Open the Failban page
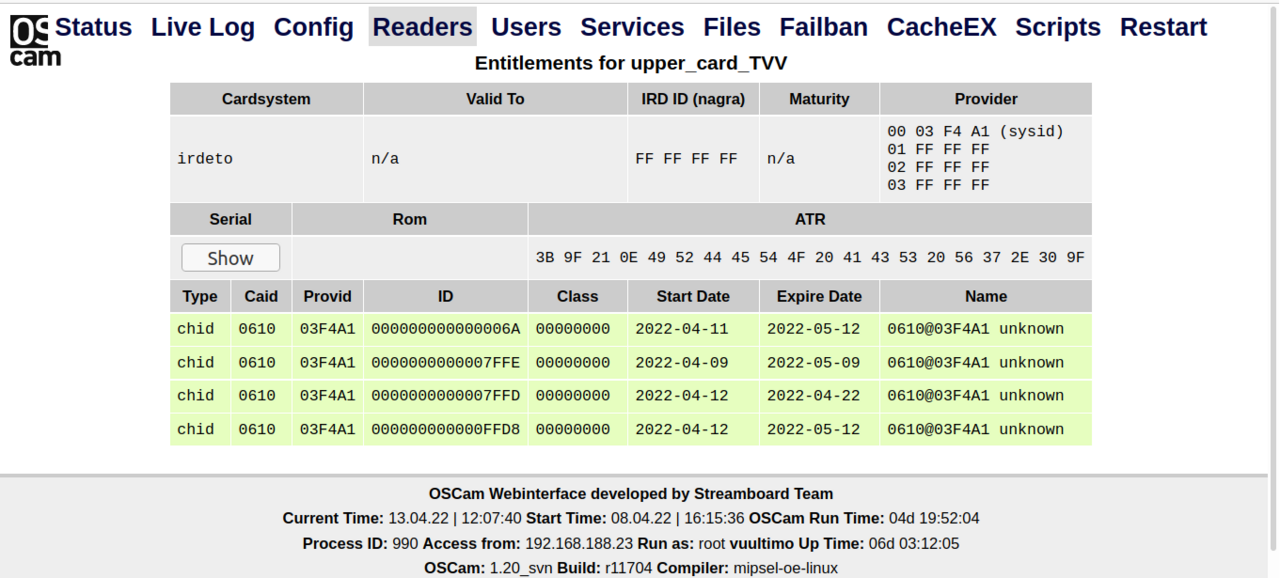This screenshot has height=578, width=1280. (823, 27)
